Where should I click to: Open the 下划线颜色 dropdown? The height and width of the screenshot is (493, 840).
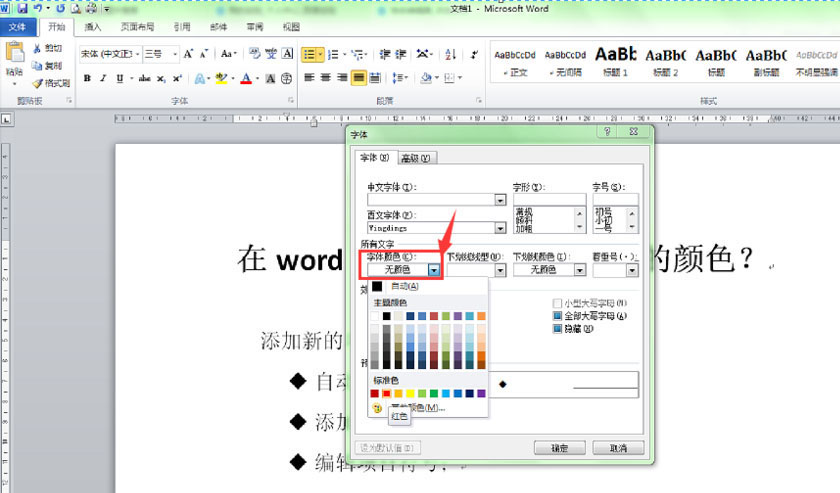(579, 269)
